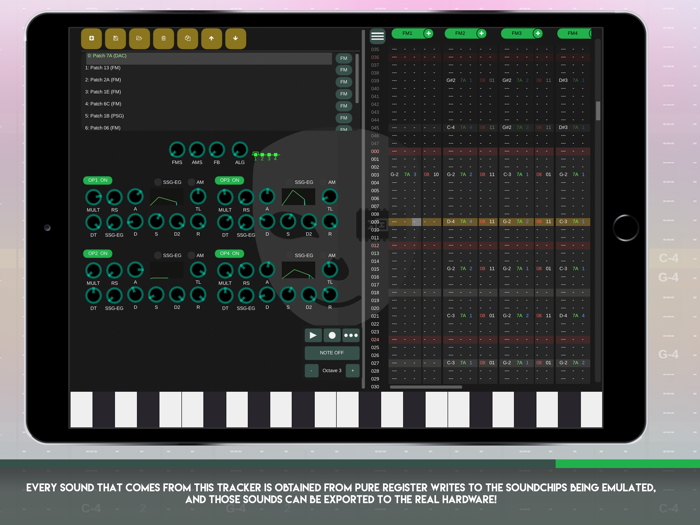
Task: Adjust the AMS knob
Action: 197,150
